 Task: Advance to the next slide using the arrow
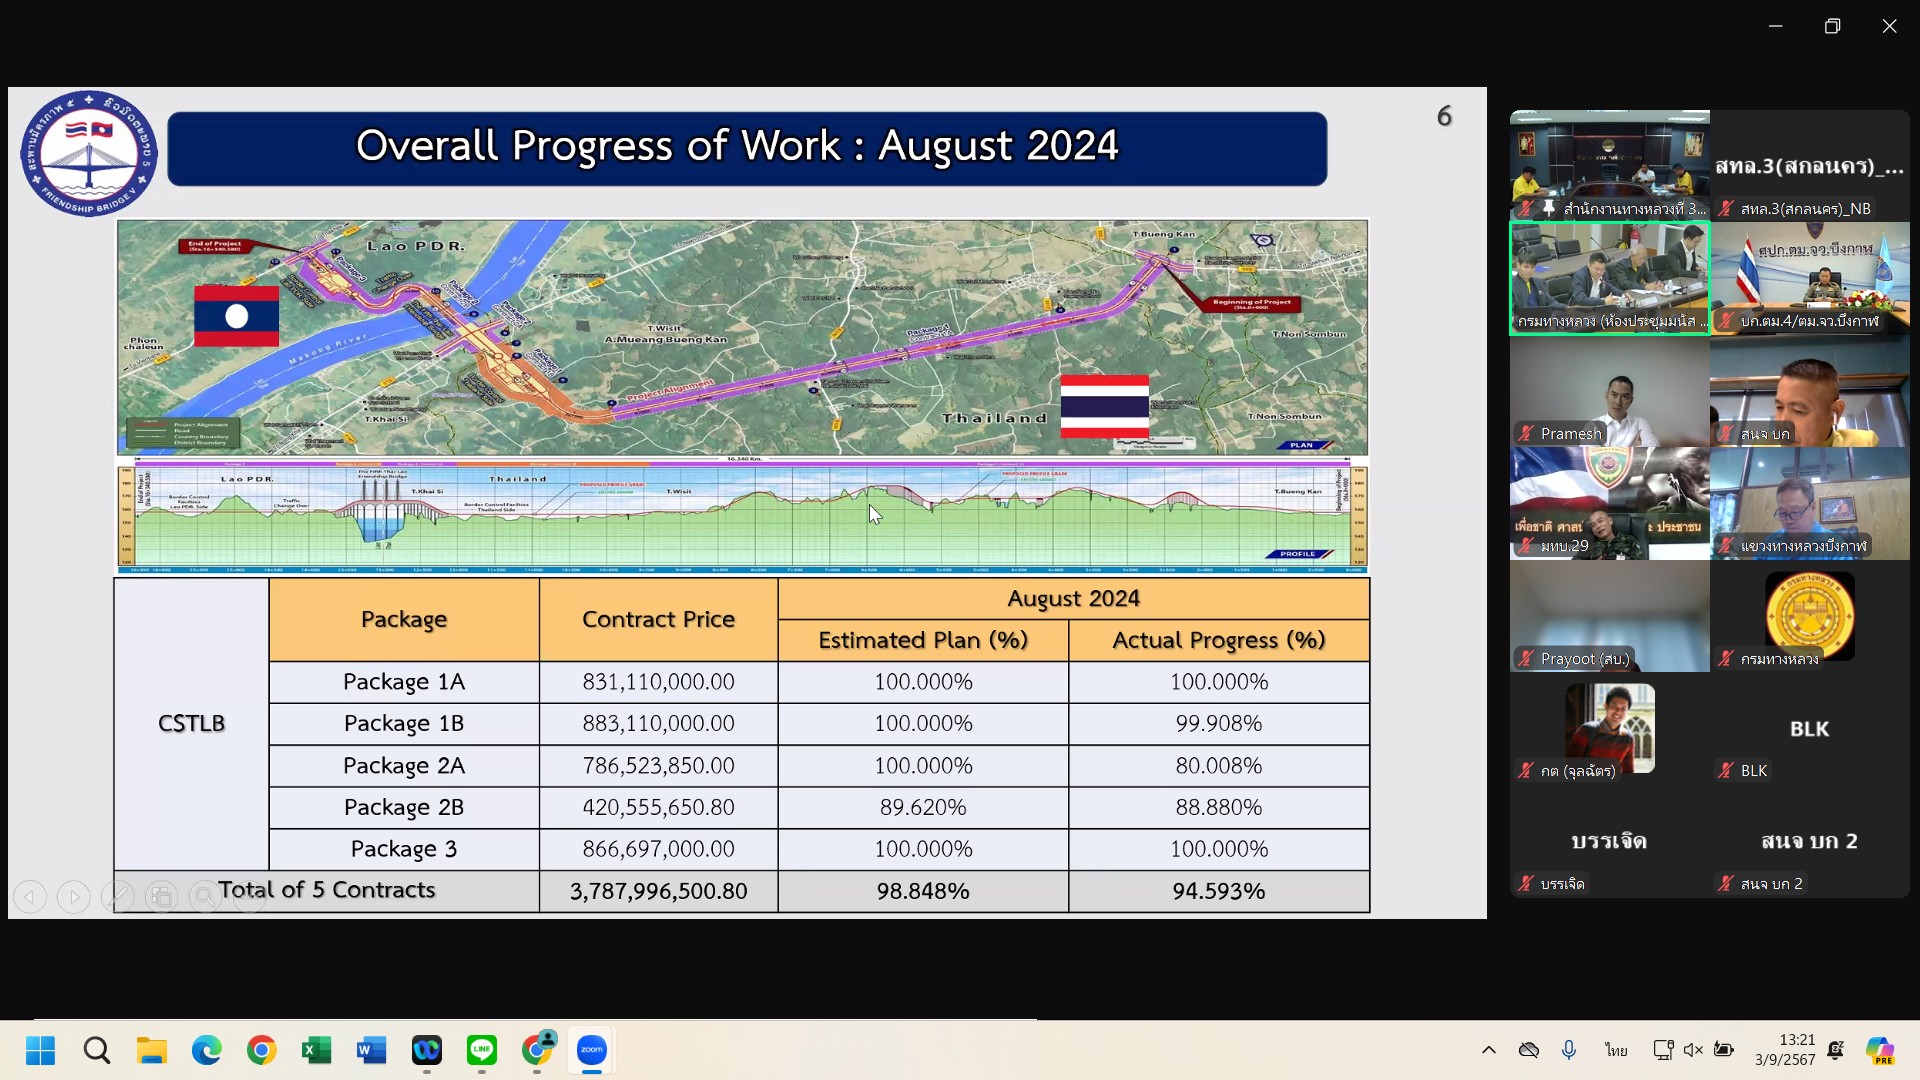click(74, 897)
